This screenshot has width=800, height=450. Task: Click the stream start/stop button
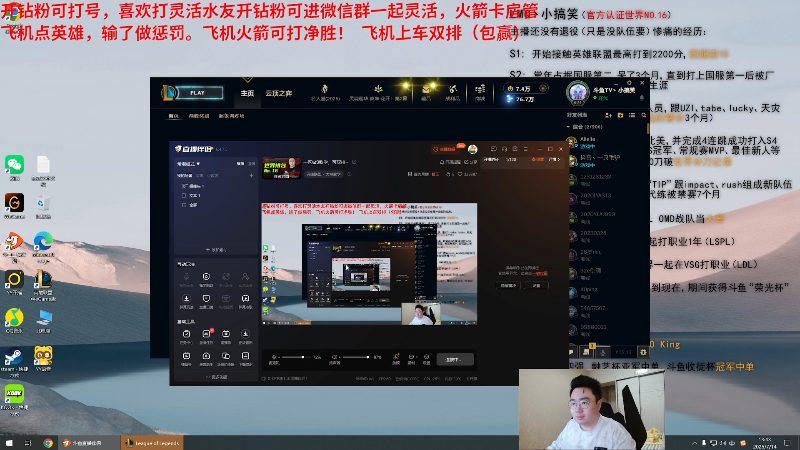point(455,360)
